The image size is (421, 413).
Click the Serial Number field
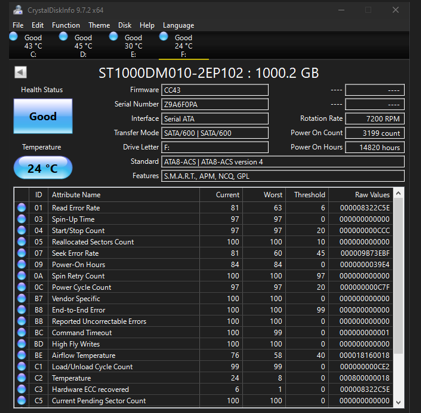pyautogui.click(x=215, y=104)
